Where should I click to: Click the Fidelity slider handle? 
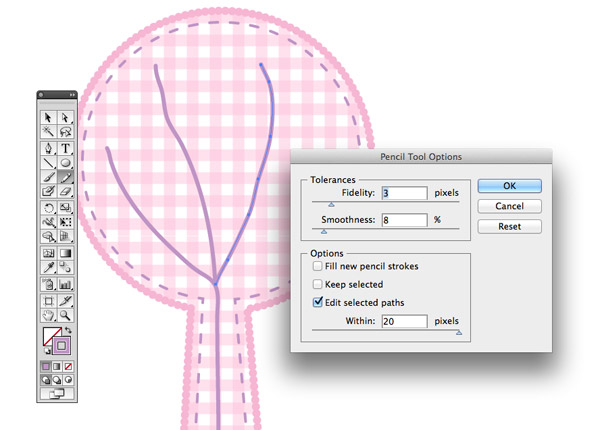pyautogui.click(x=331, y=205)
